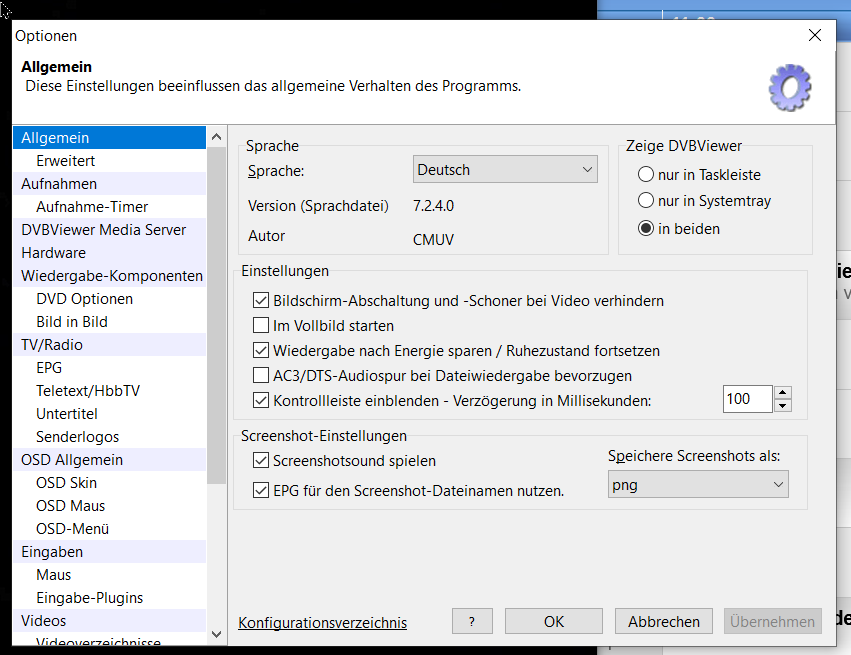
Task: Select DVBViewer Media Server entry
Action: [109, 230]
